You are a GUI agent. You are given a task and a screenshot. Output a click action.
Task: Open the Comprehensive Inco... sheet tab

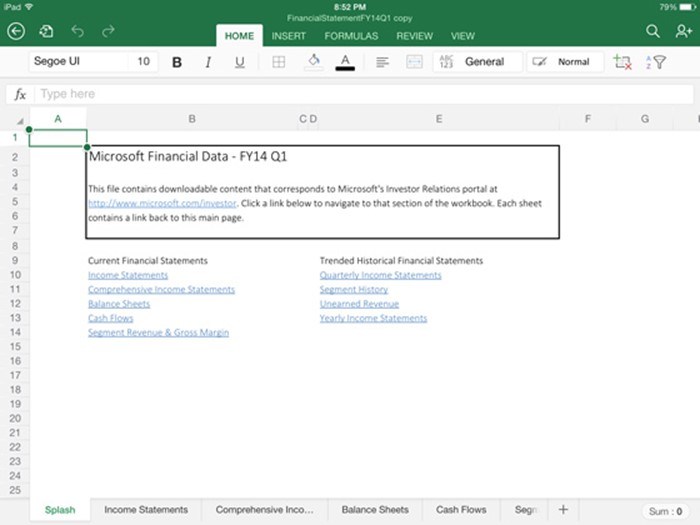264,510
